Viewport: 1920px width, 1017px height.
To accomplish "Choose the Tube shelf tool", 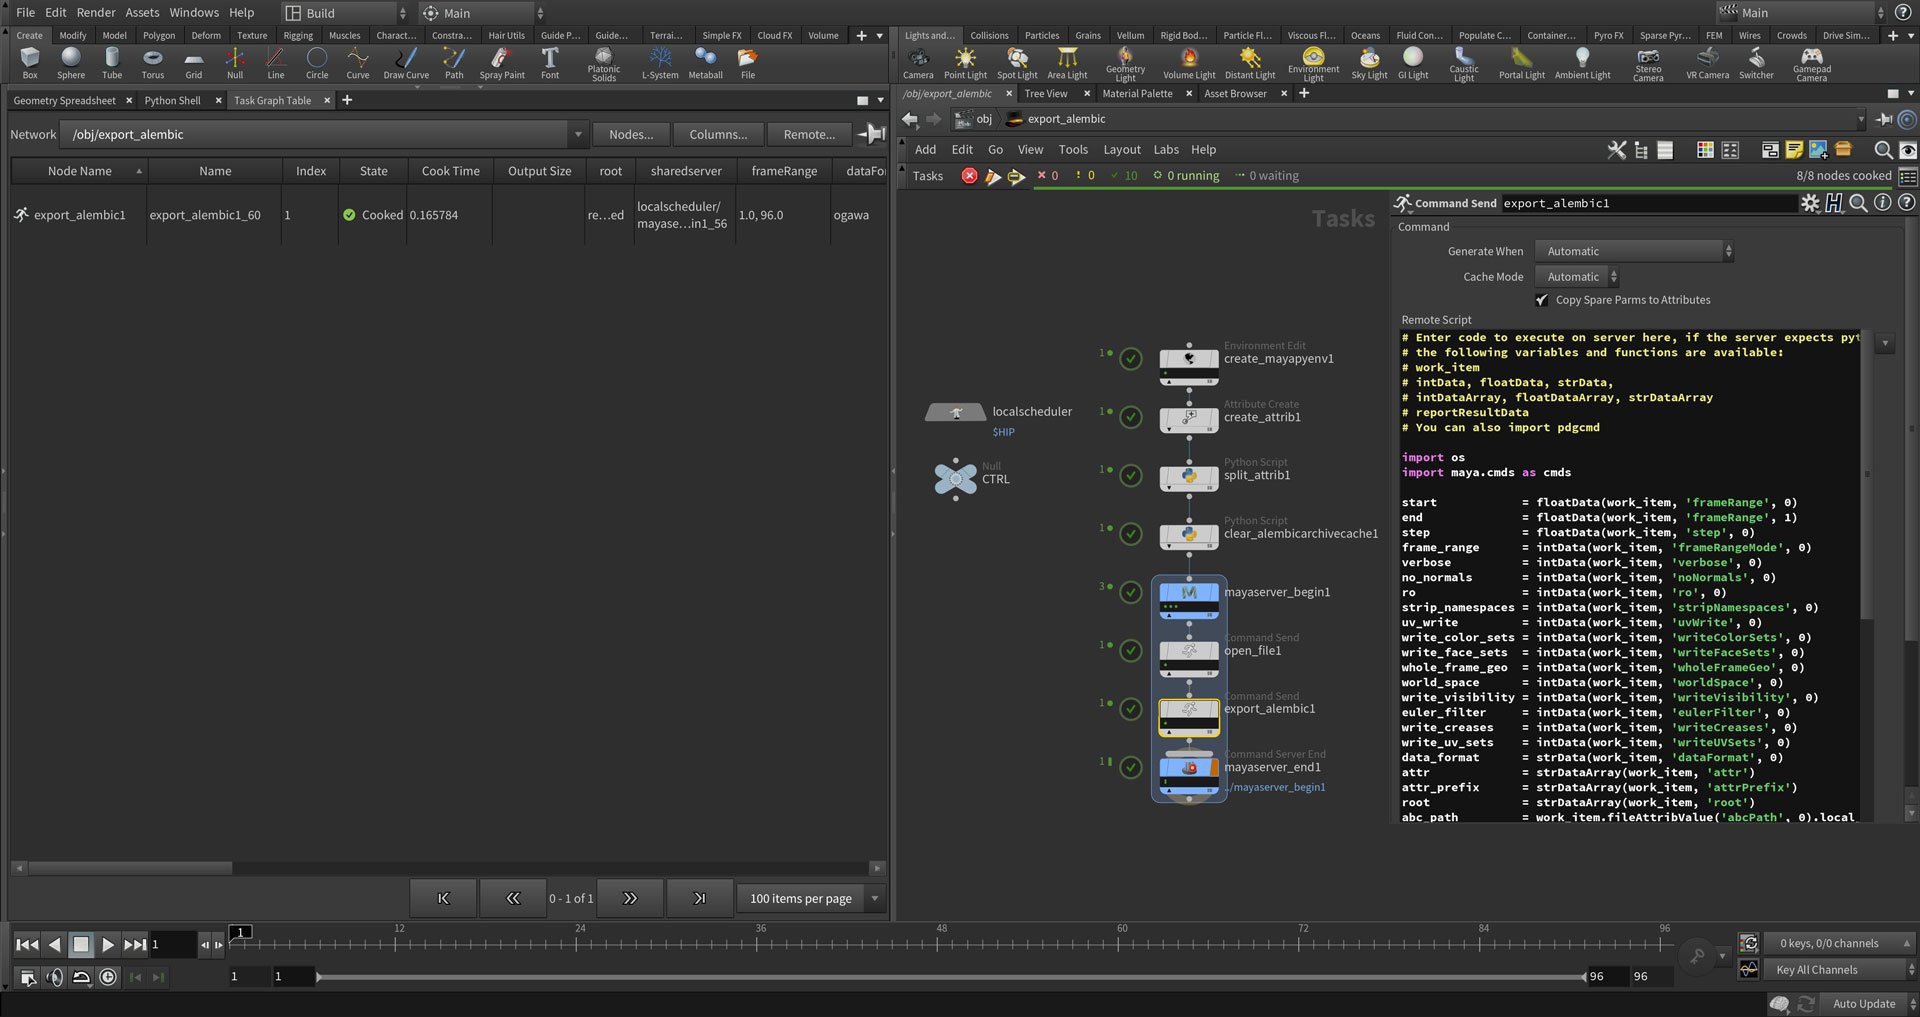I will click(x=112, y=62).
